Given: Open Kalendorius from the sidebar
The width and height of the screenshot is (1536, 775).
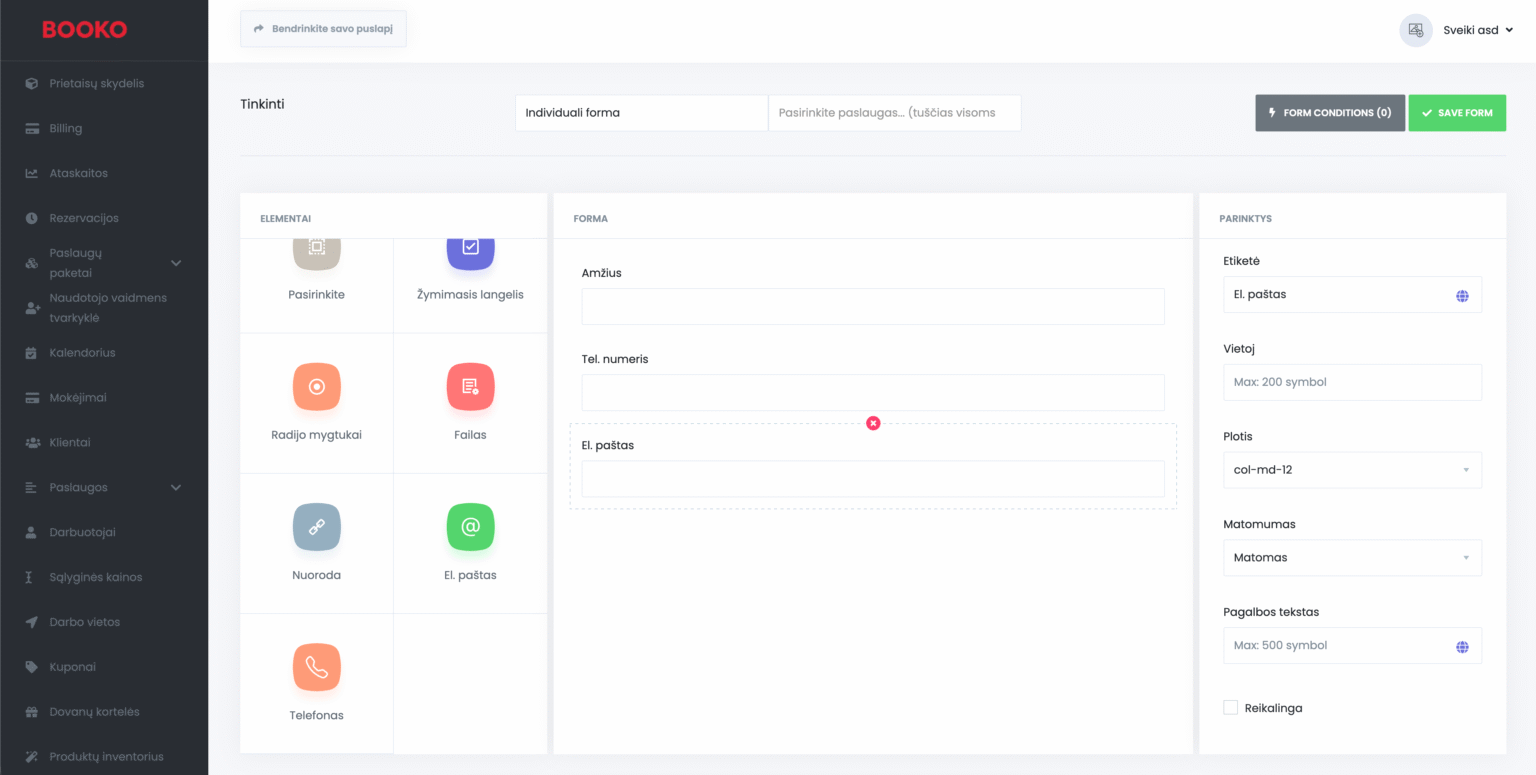Looking at the screenshot, I should (x=82, y=353).
